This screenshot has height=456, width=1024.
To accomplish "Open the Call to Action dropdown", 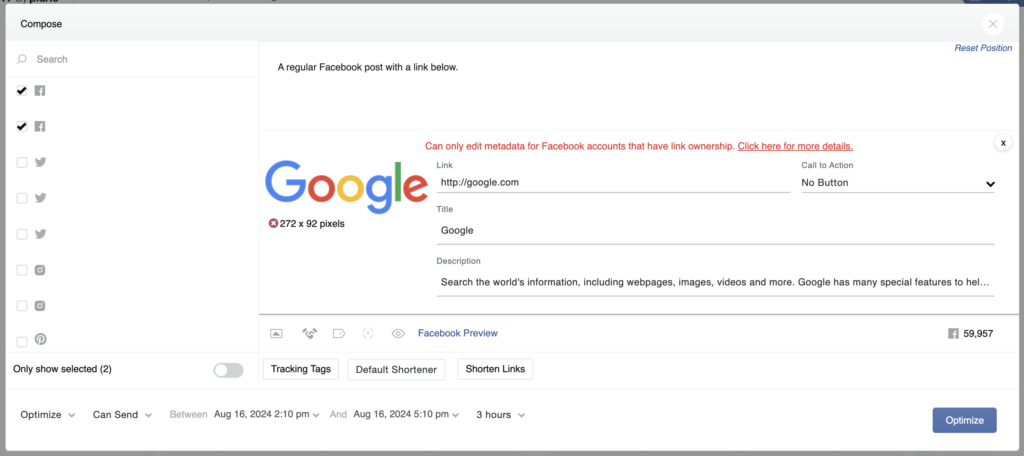I will 898,183.
